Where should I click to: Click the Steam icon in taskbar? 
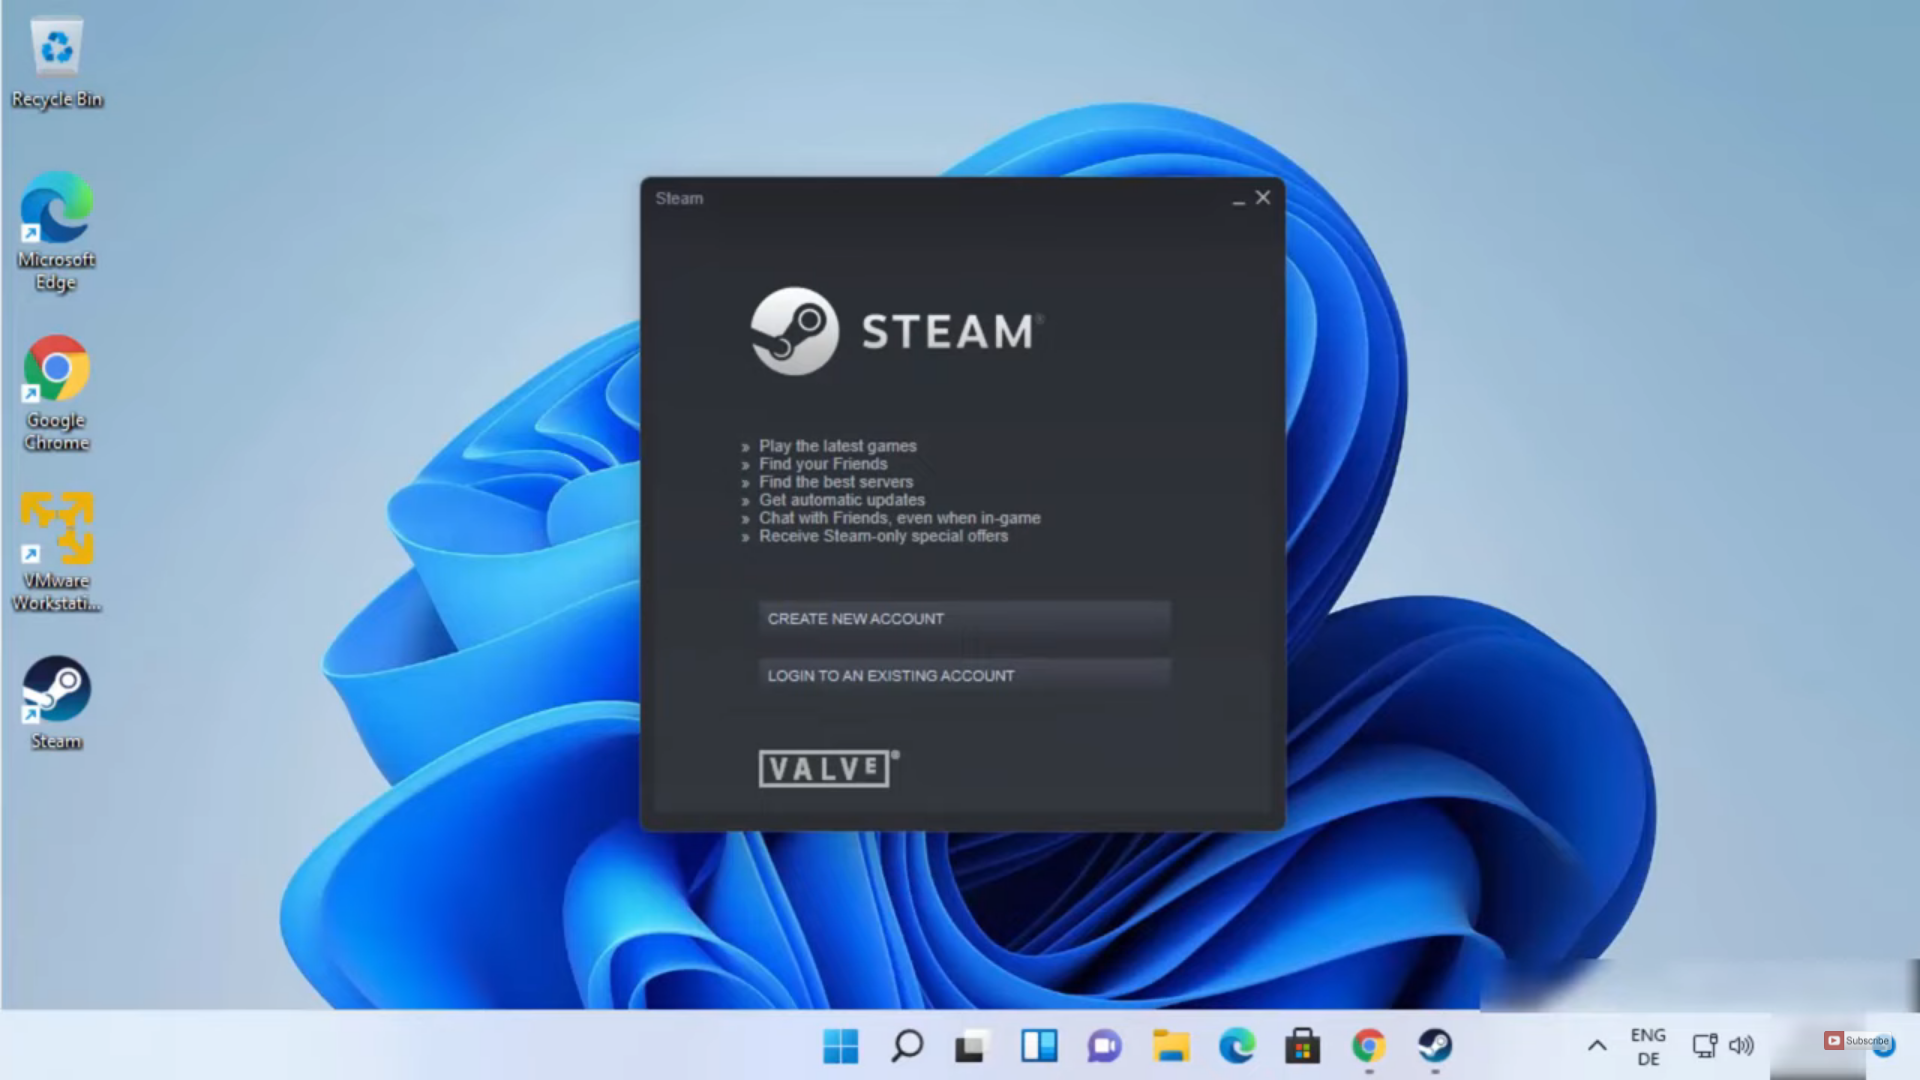click(1435, 1046)
